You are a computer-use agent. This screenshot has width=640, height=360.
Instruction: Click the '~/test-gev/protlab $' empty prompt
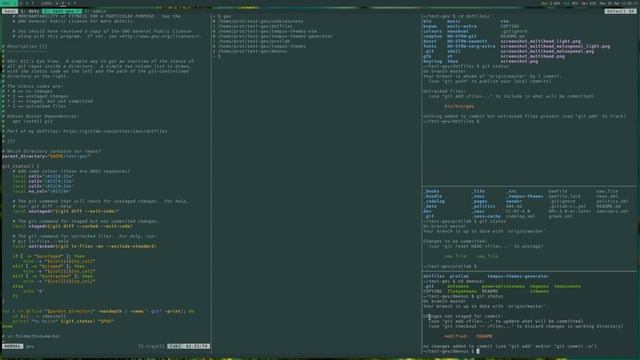pos(450,266)
